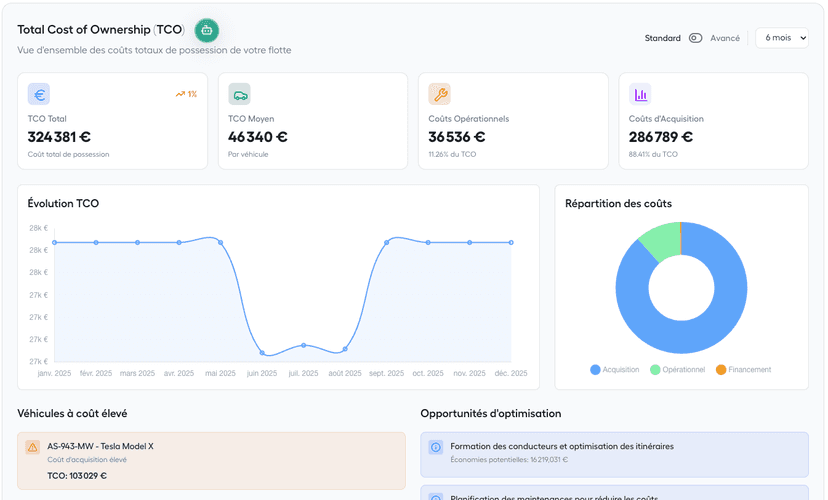Image resolution: width=828 pixels, height=500 pixels.
Task: Click the bar chart icon on Coûts d'Acquisition card
Action: pos(640,95)
